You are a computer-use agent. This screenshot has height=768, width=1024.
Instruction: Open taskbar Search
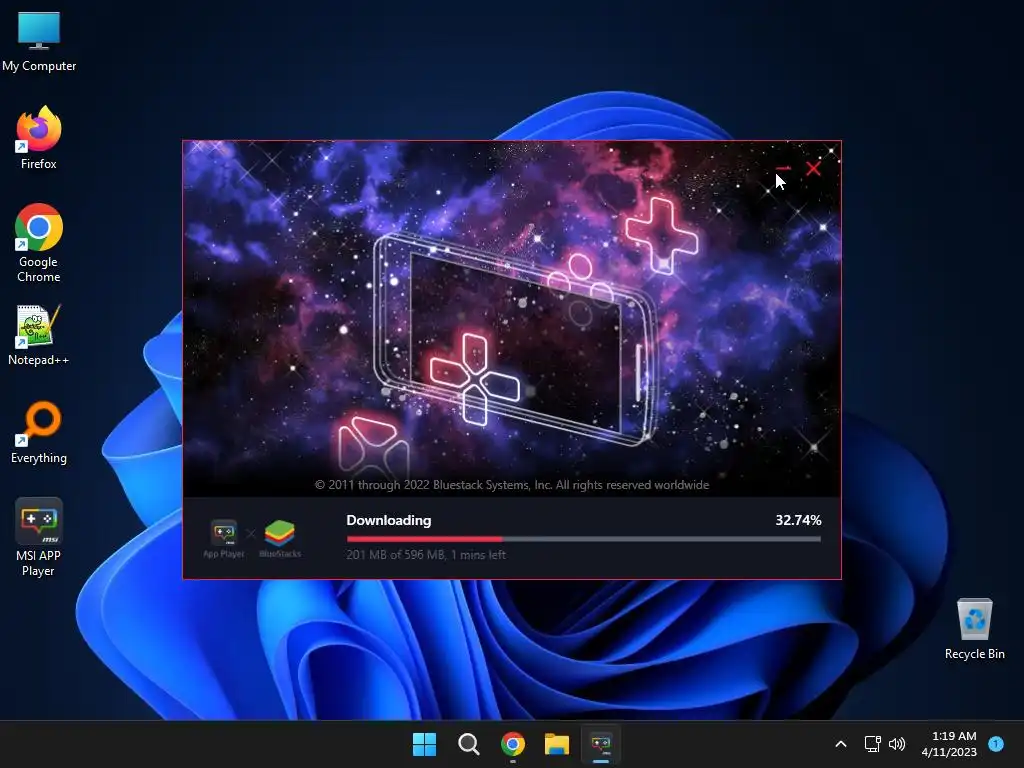468,744
